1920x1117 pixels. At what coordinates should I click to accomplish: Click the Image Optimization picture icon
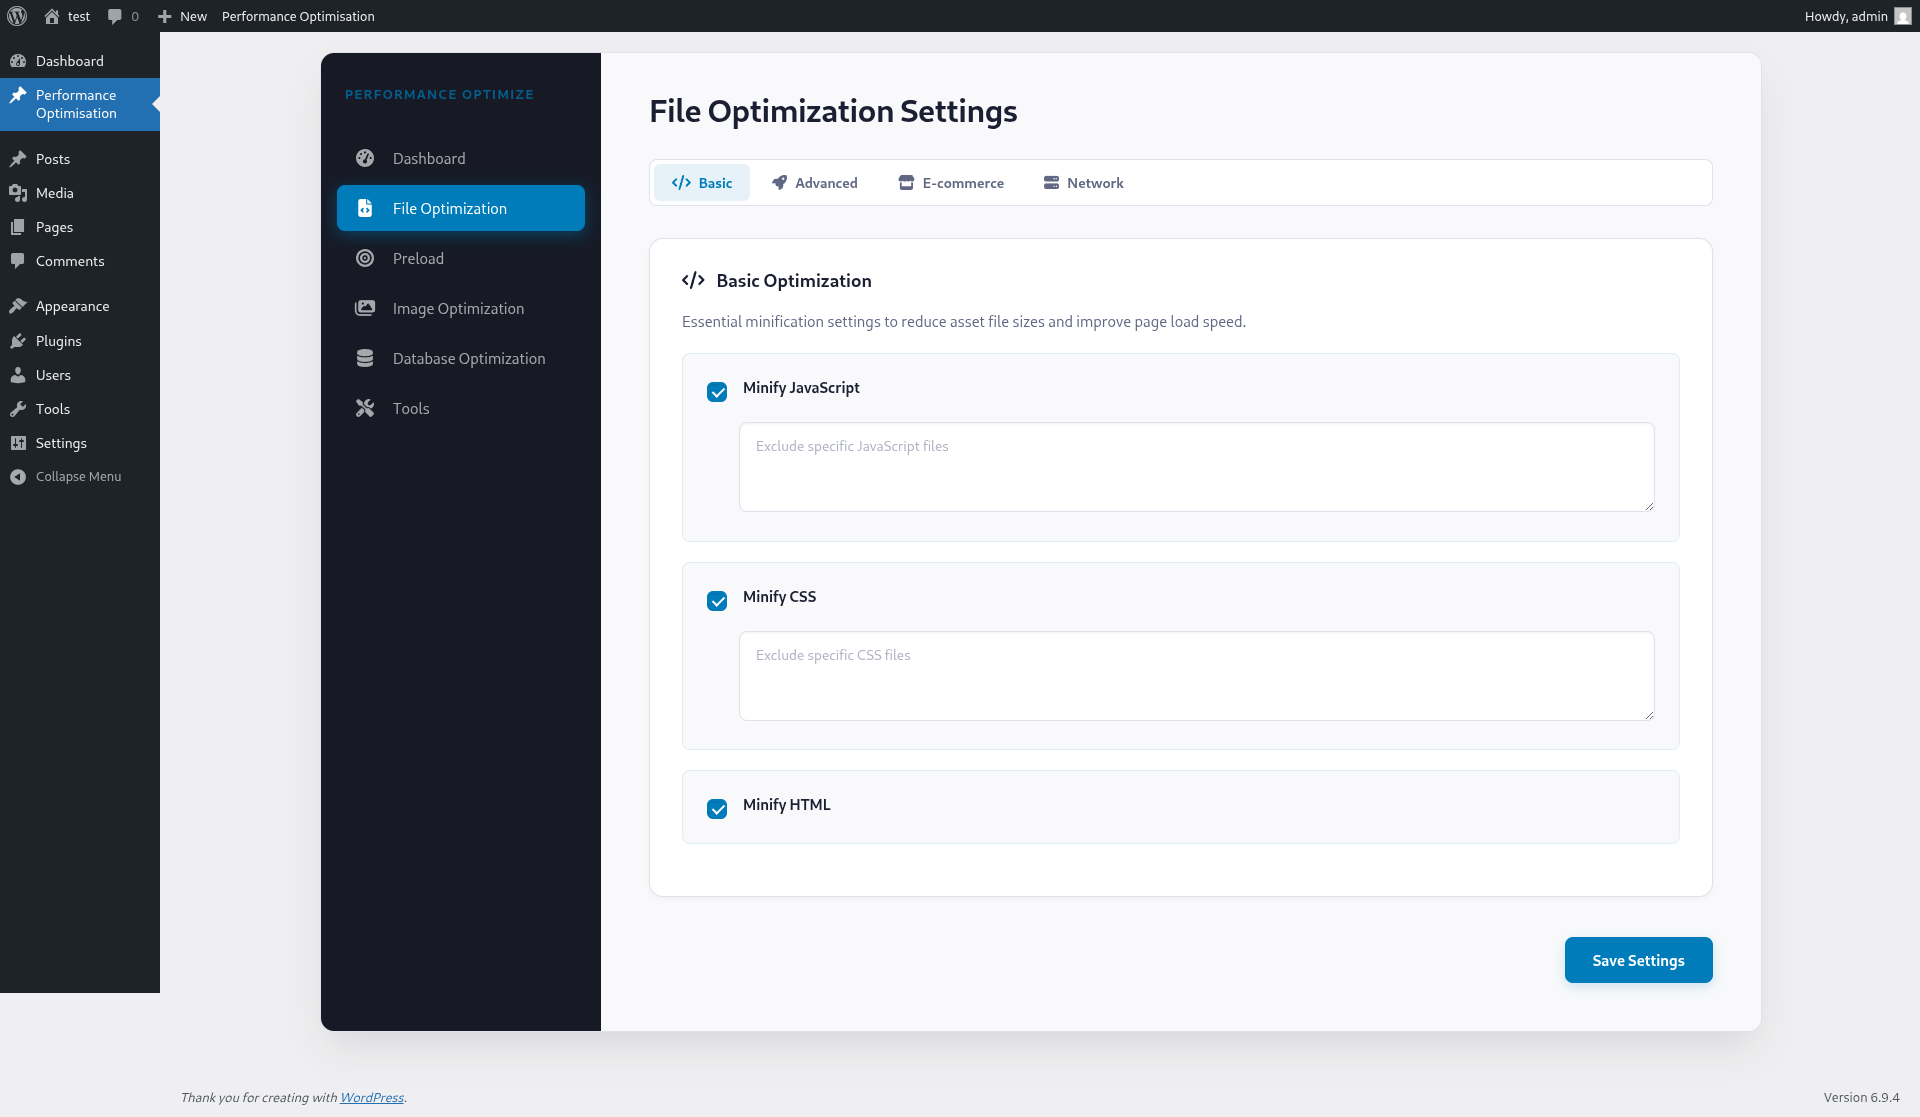(365, 308)
